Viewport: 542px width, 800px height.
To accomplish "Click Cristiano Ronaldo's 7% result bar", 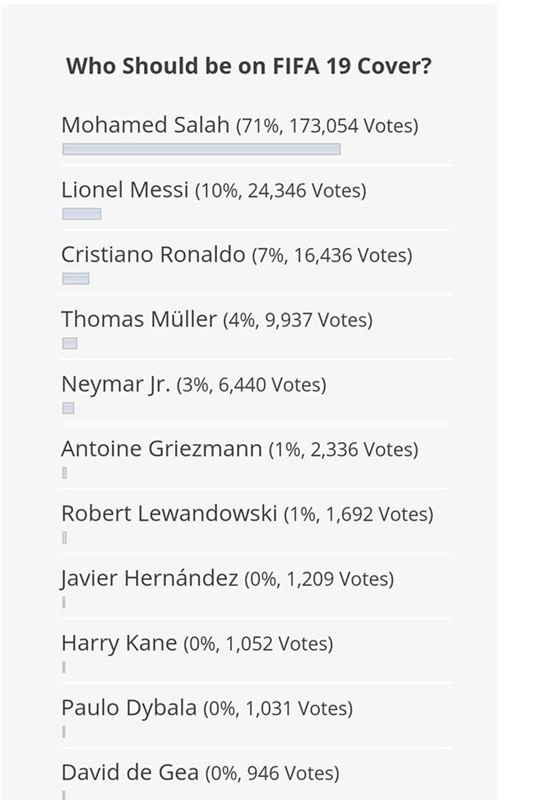I will 76,279.
